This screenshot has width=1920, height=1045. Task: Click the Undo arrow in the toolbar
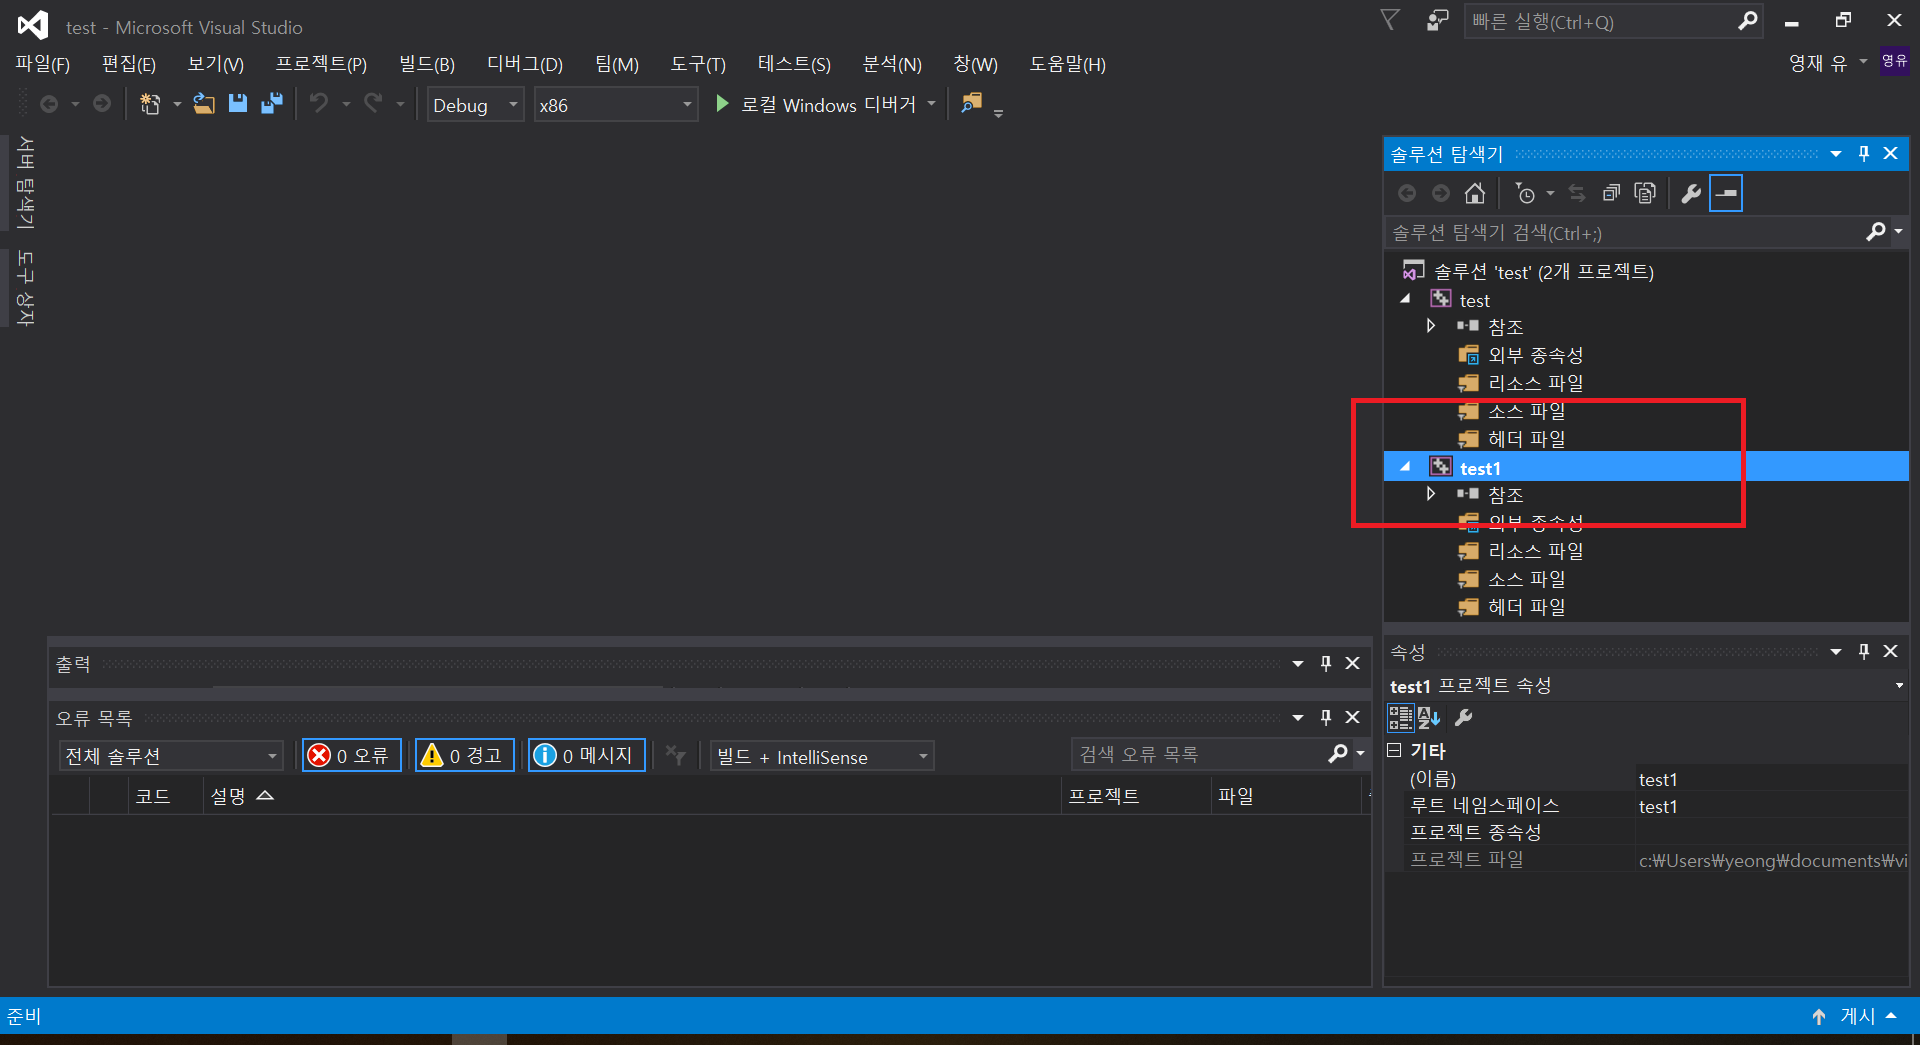[x=319, y=104]
